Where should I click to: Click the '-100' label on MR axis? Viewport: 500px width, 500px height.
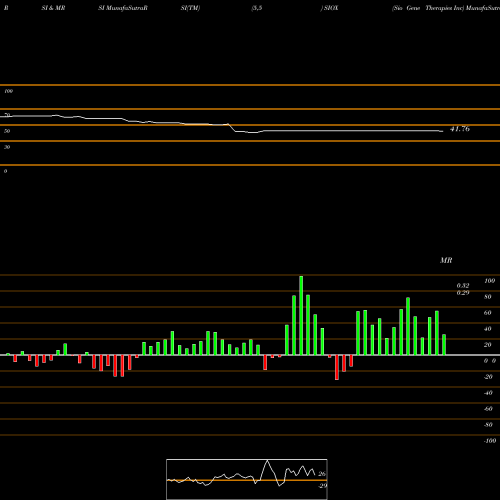coord(490,441)
